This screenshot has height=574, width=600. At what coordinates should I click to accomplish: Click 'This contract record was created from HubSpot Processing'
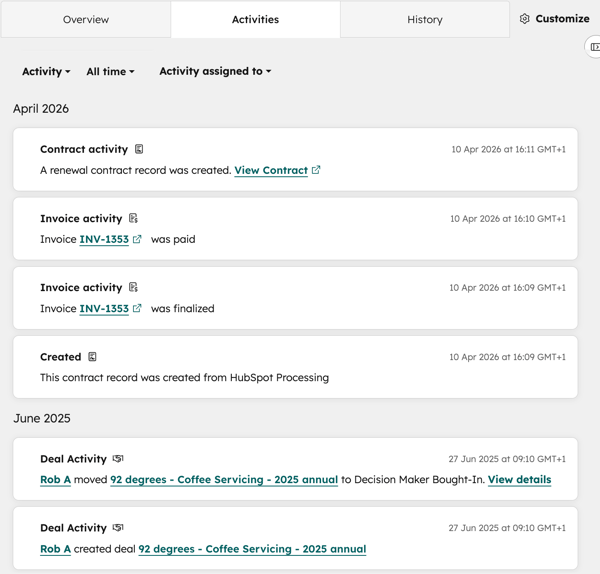[x=184, y=378]
